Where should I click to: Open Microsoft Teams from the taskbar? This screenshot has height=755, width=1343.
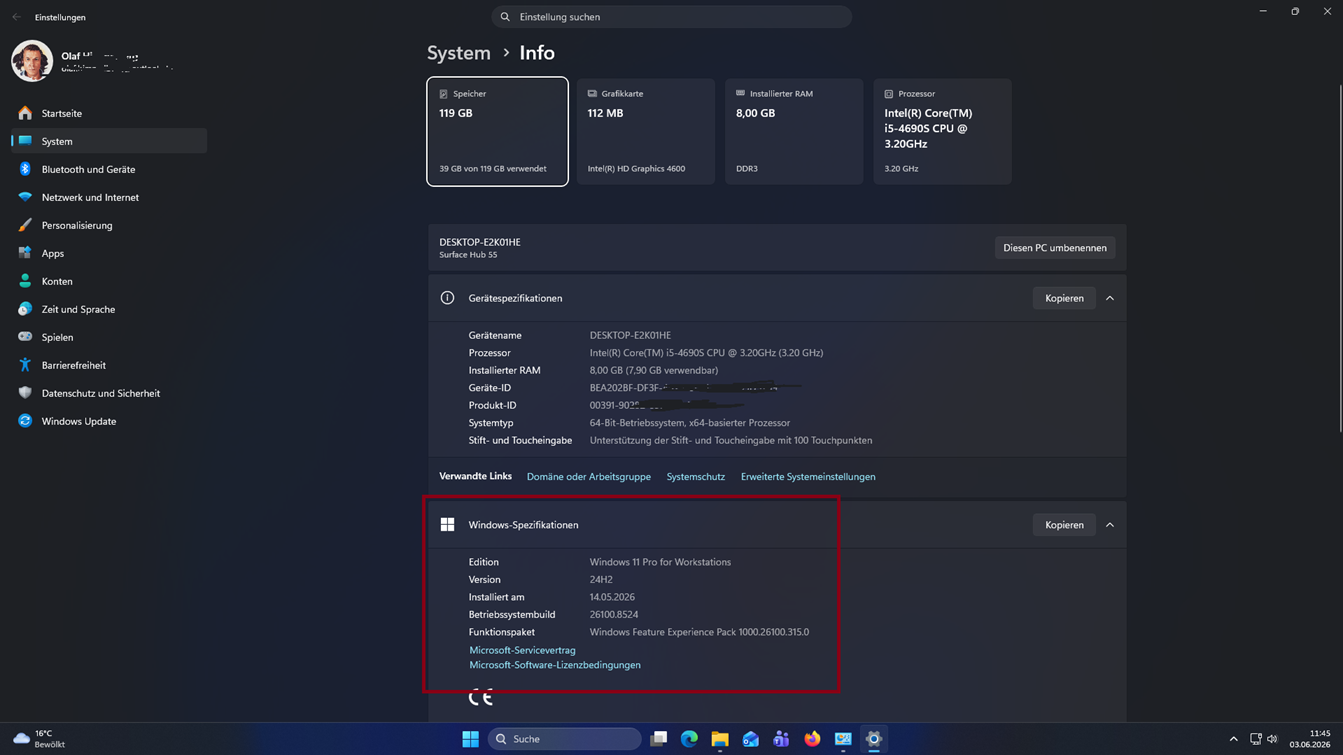click(x=781, y=739)
